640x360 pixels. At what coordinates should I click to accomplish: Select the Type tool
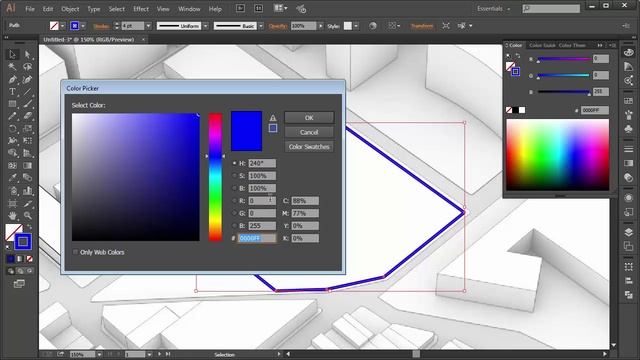pos(12,91)
